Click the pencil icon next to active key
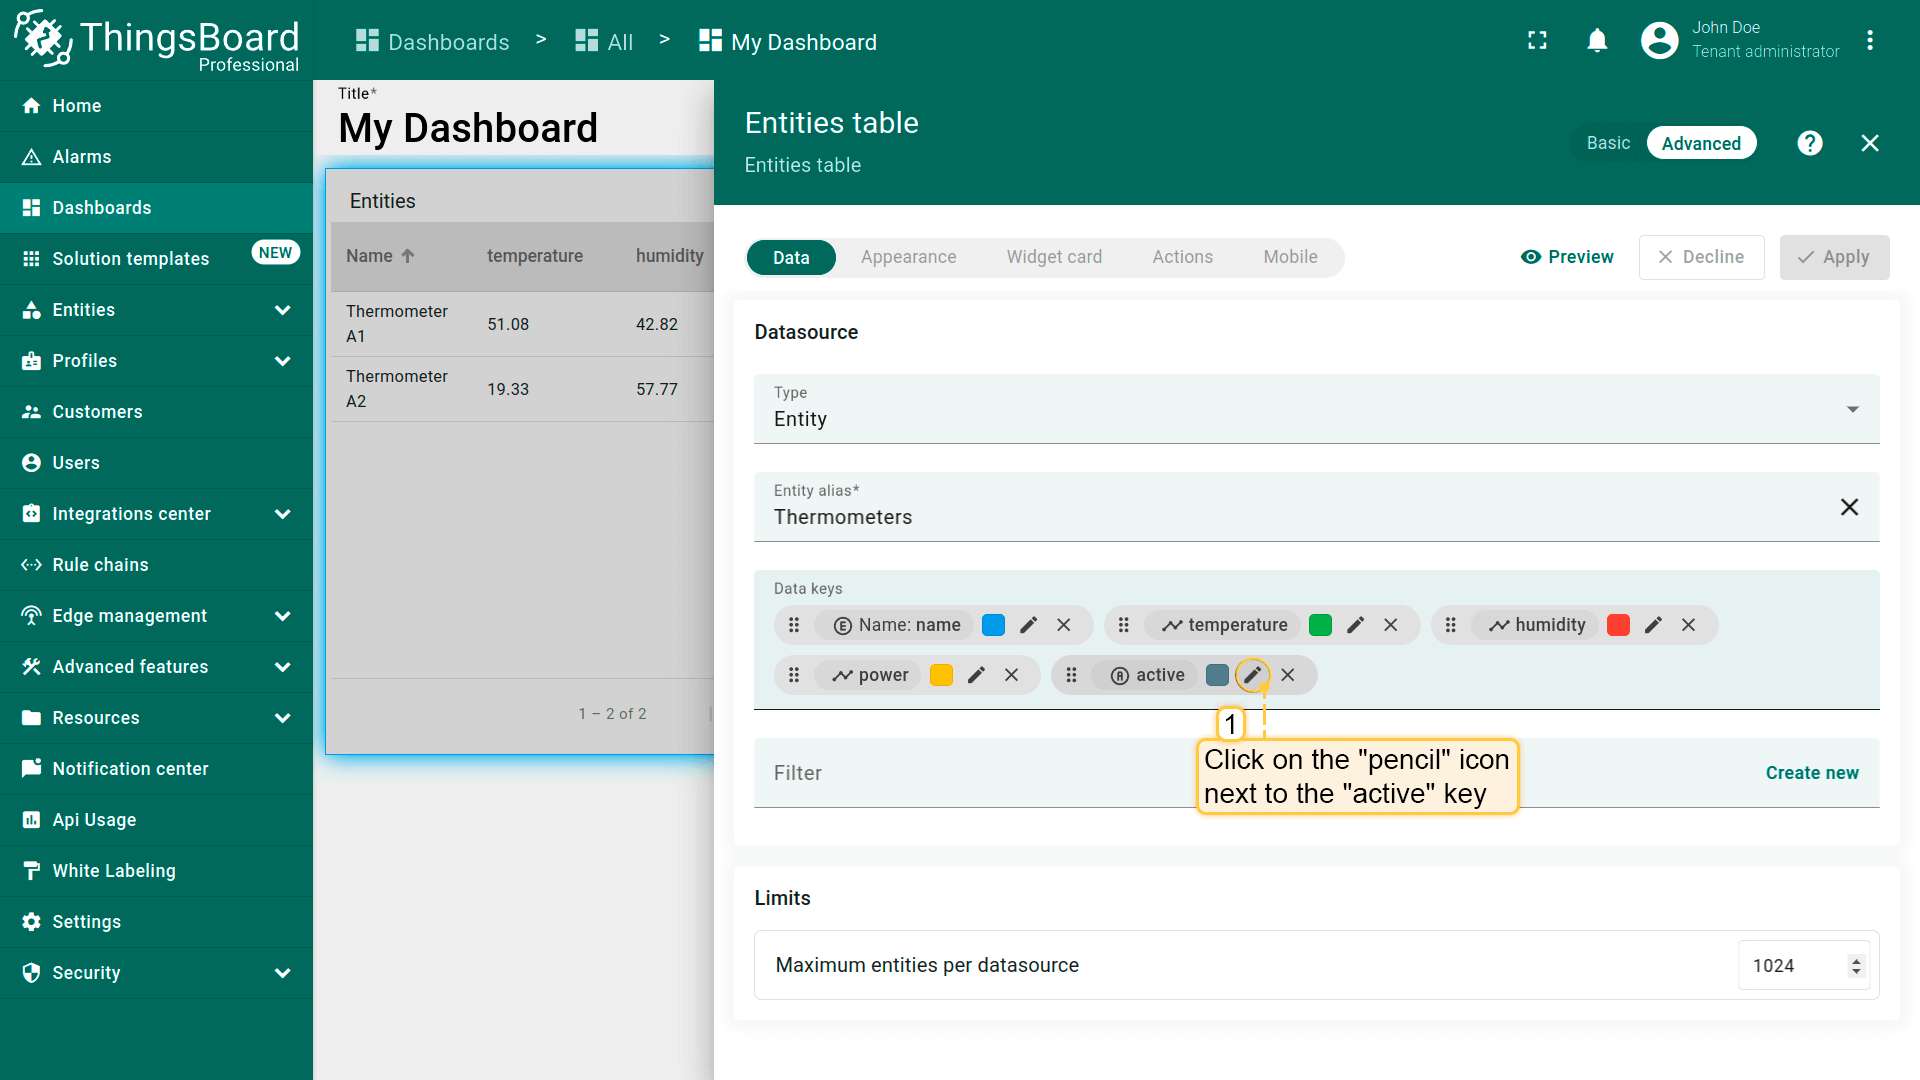Screen dimensions: 1920x1080 pyautogui.click(x=1252, y=675)
